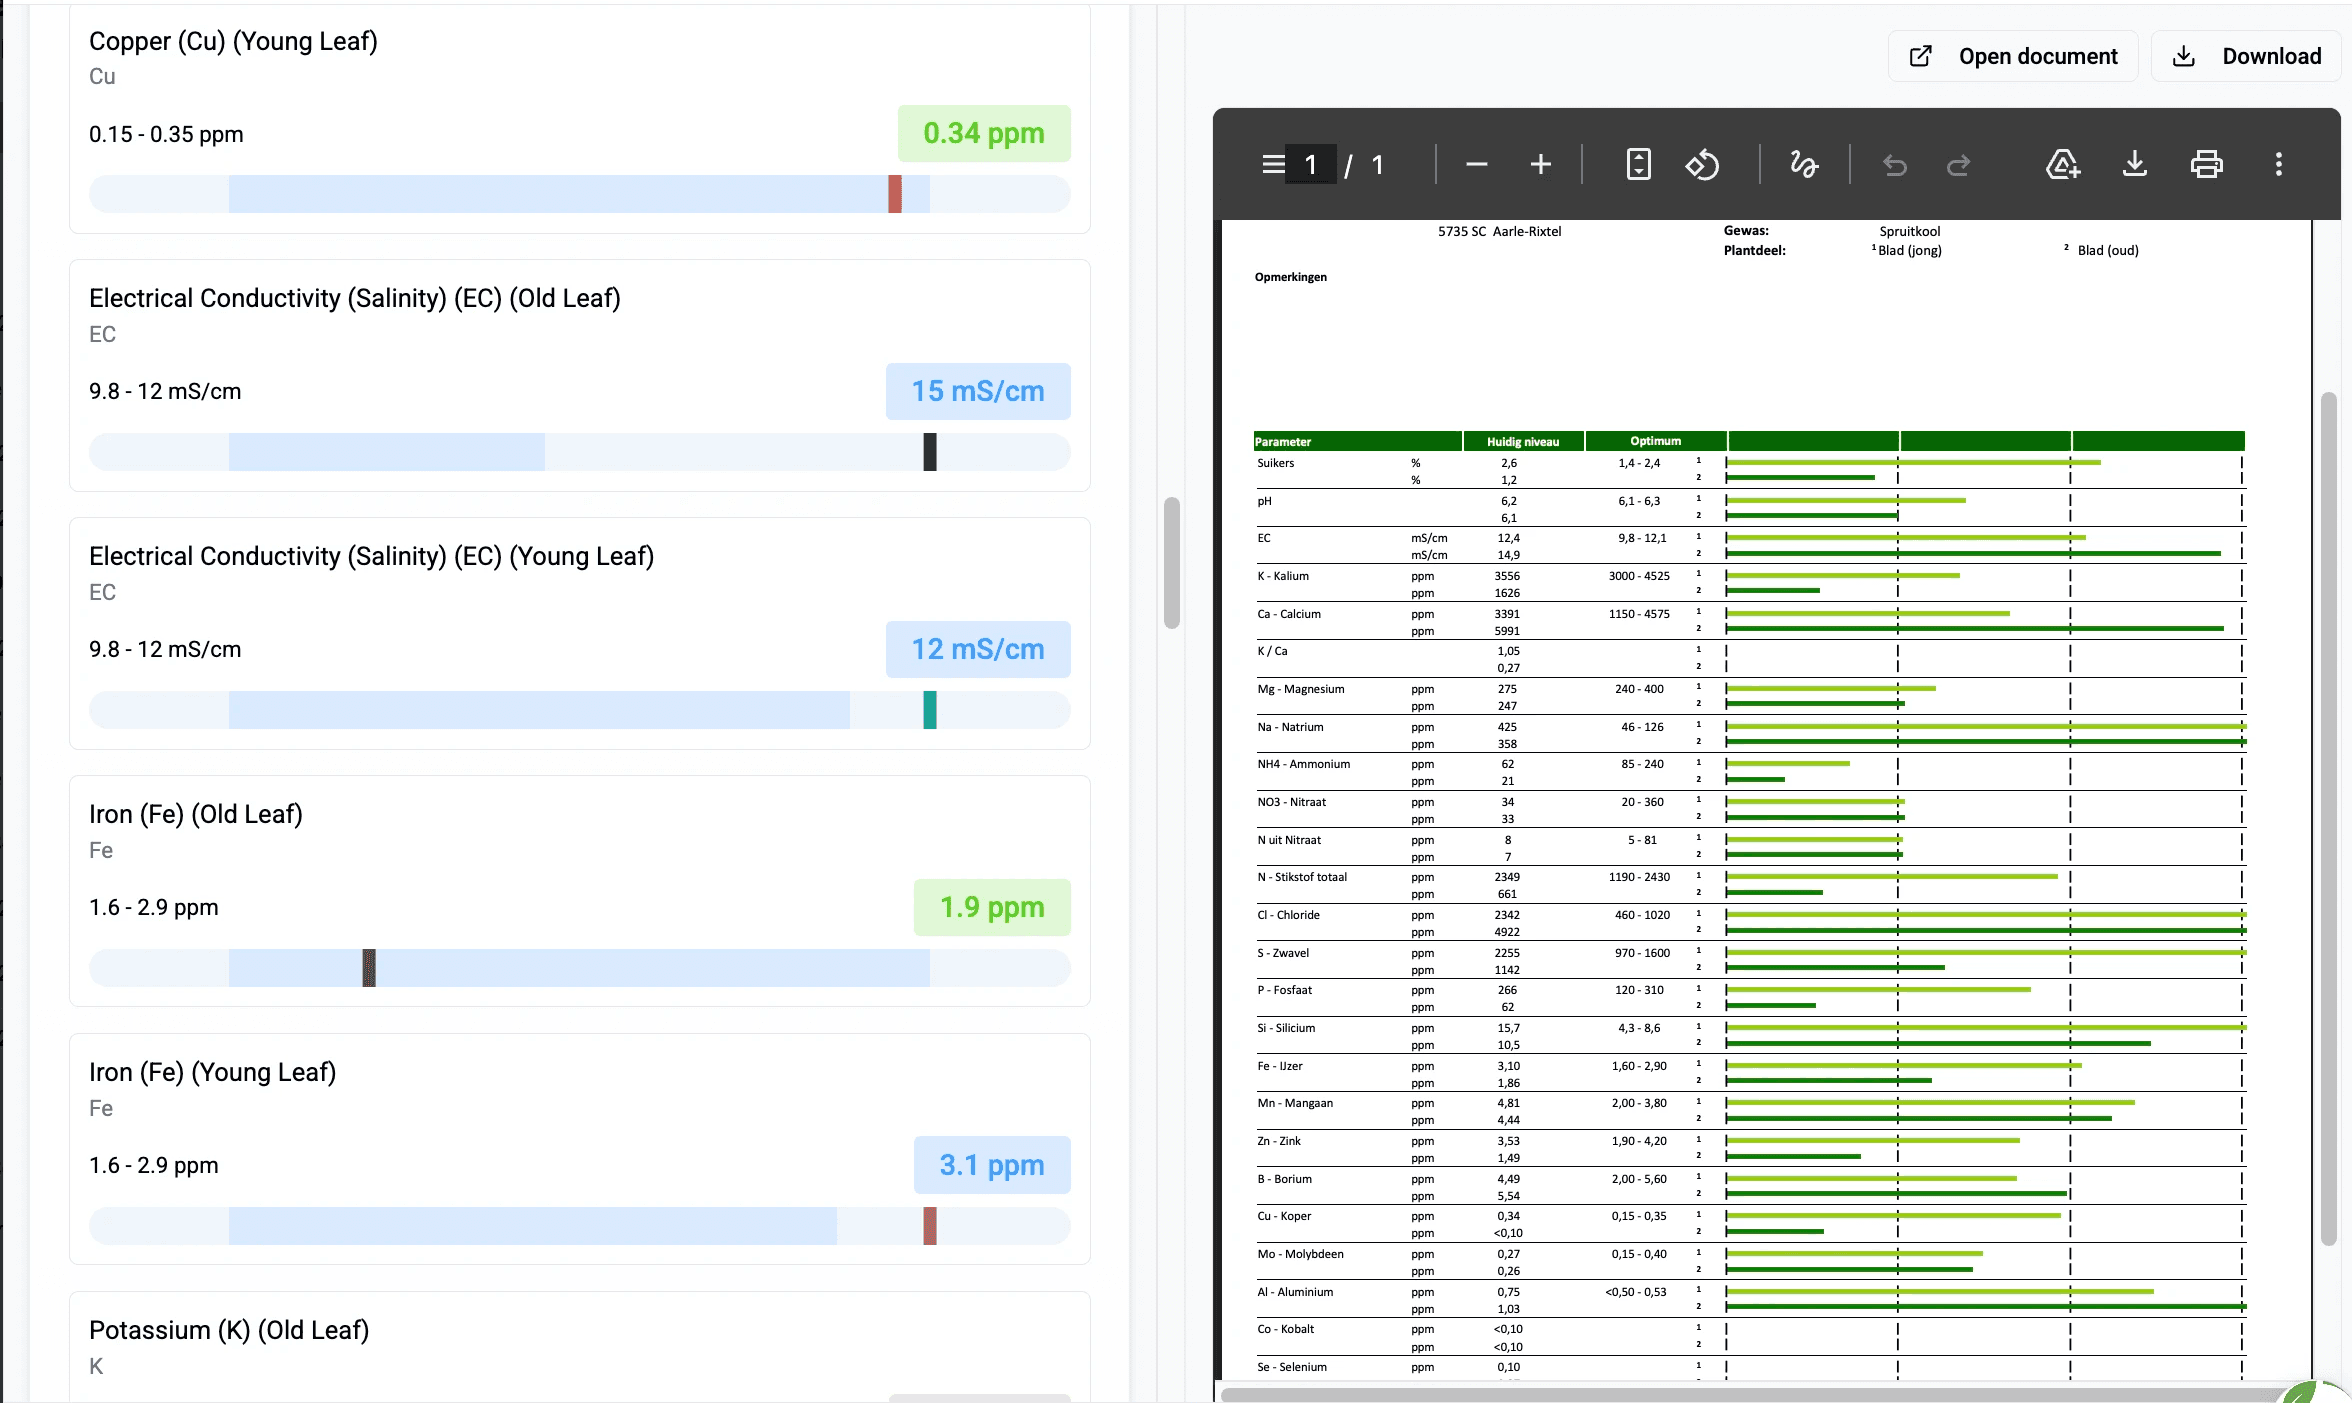Click the 12 mS/cm value badge
2352x1403 pixels.
(978, 649)
